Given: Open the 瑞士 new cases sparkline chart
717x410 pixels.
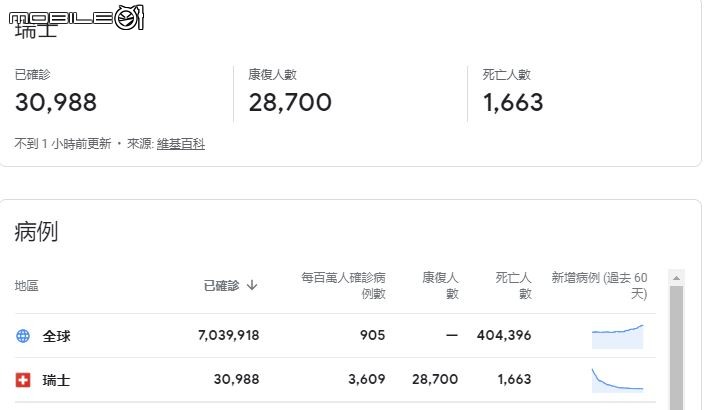Looking at the screenshot, I should tap(617, 380).
